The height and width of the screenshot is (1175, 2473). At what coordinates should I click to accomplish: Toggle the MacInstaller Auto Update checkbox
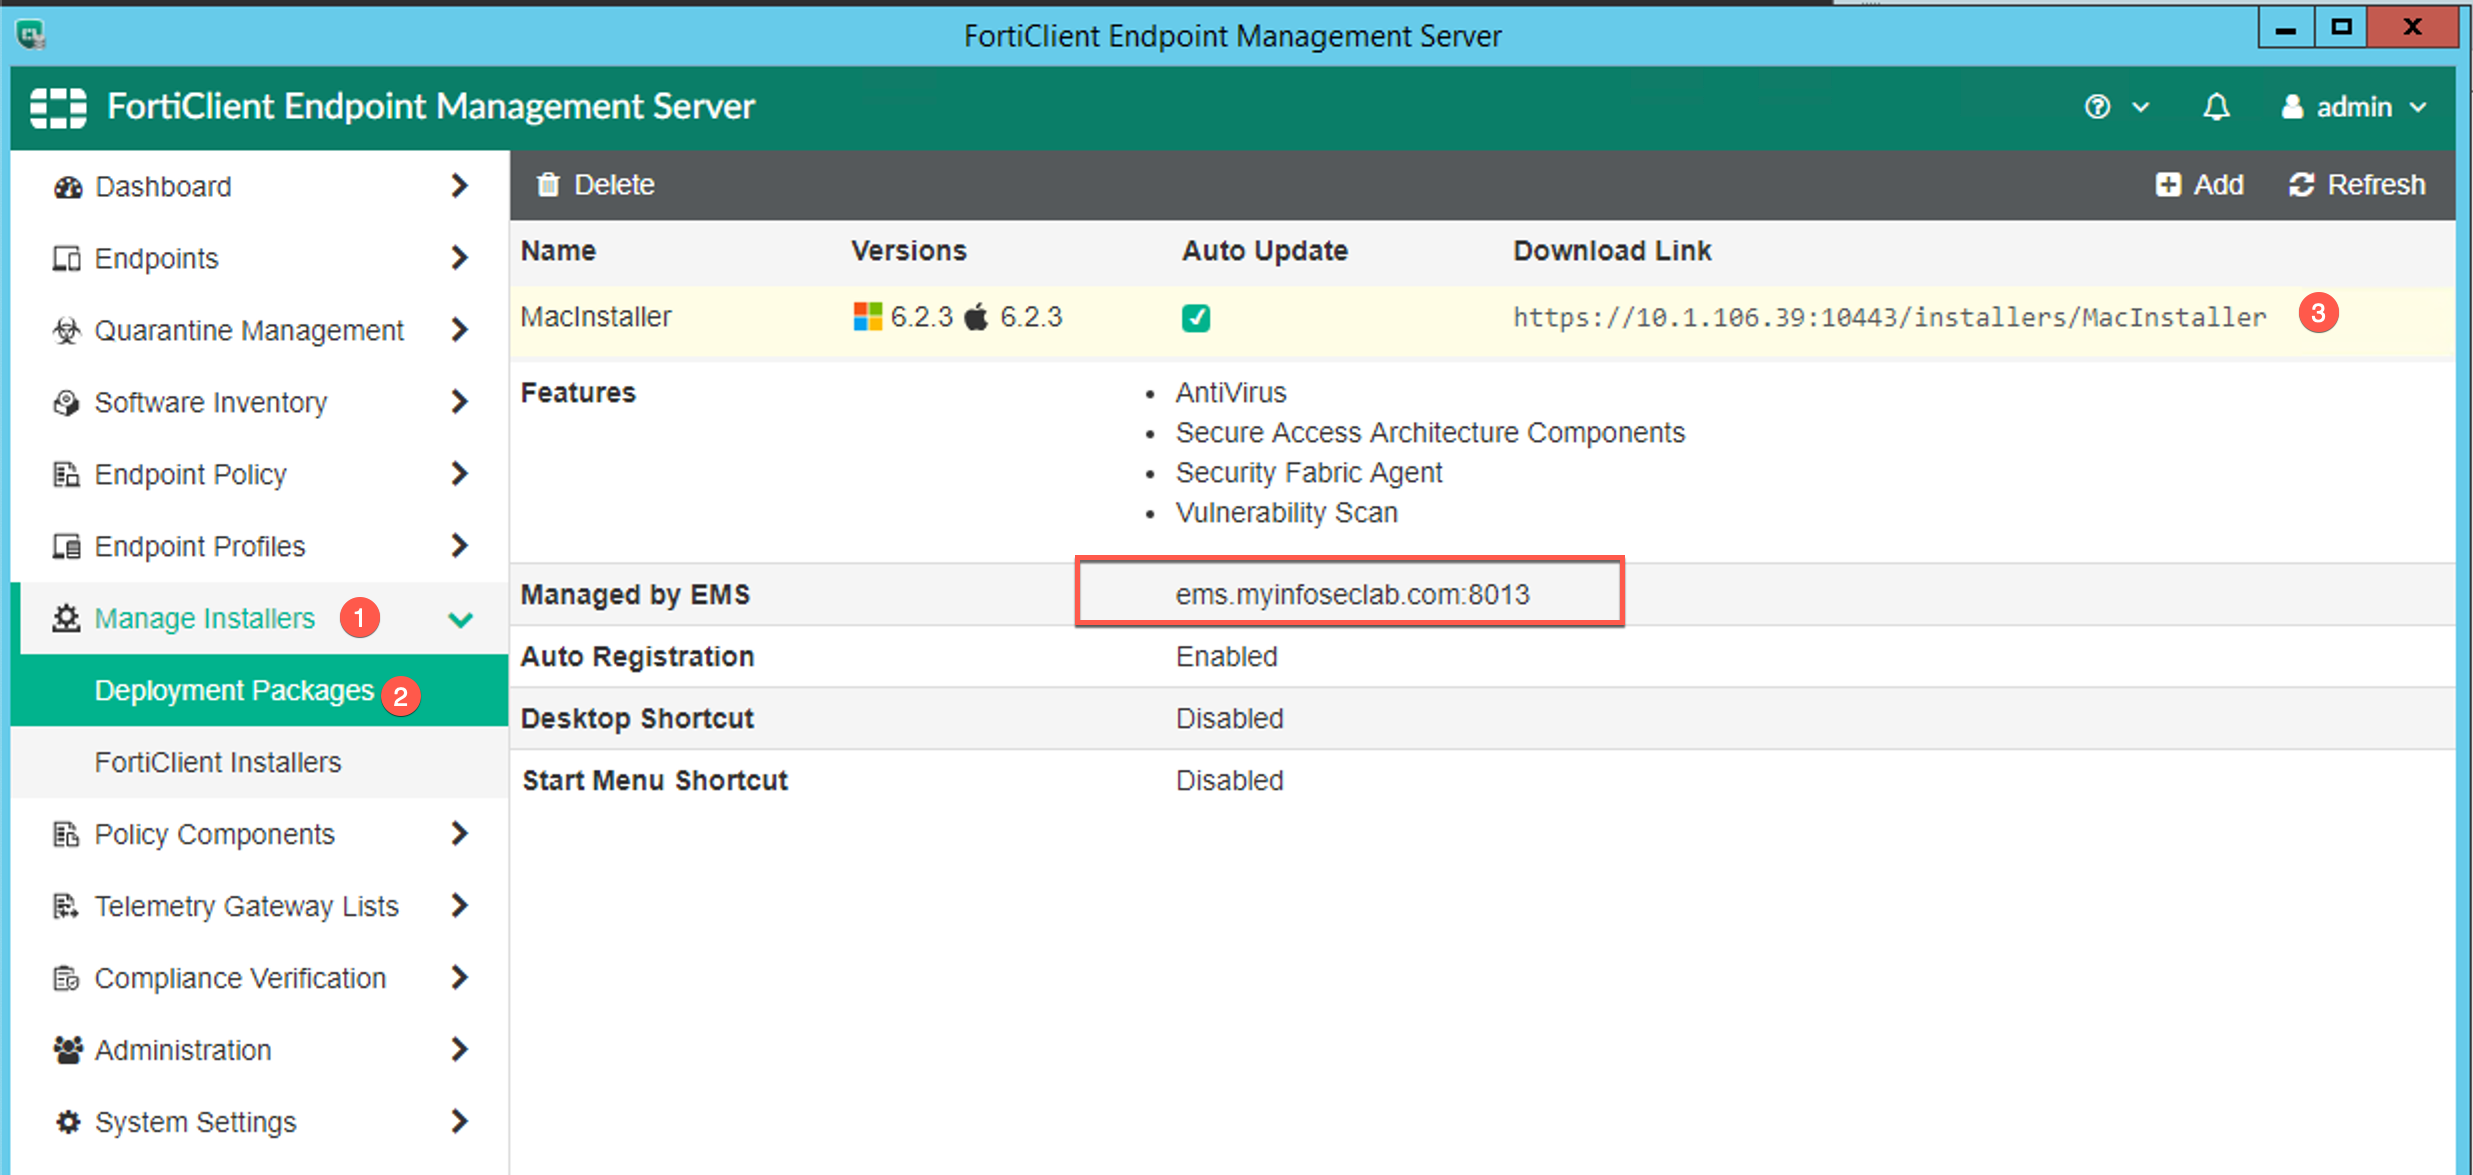click(1195, 318)
